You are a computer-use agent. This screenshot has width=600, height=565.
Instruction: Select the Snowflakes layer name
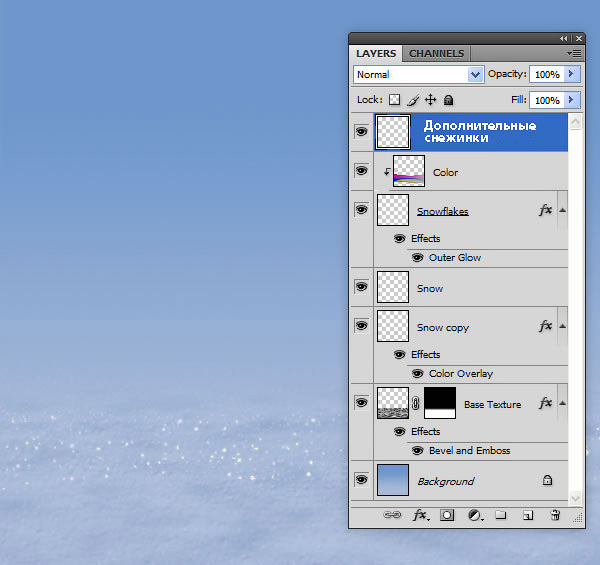click(x=443, y=212)
